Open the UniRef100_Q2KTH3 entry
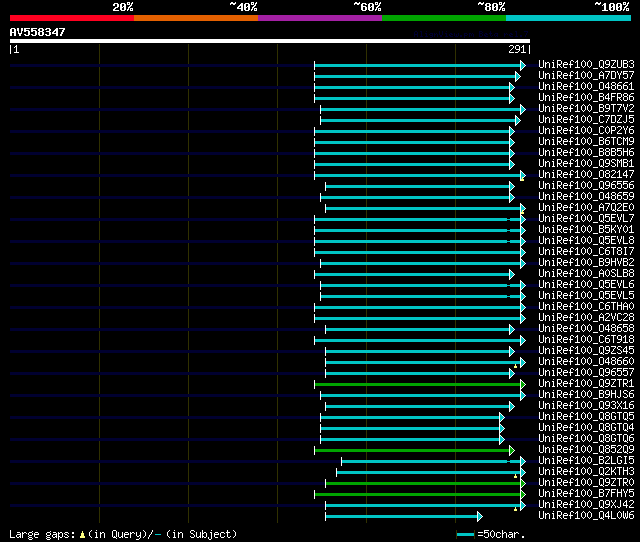The image size is (640, 542). (x=586, y=472)
